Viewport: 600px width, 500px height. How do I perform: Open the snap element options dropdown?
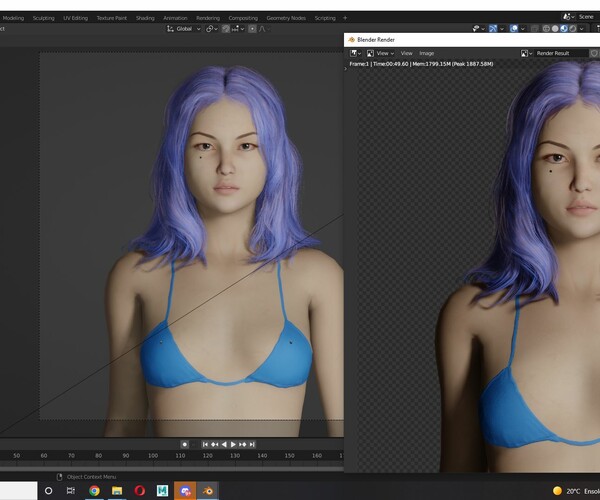[237, 29]
